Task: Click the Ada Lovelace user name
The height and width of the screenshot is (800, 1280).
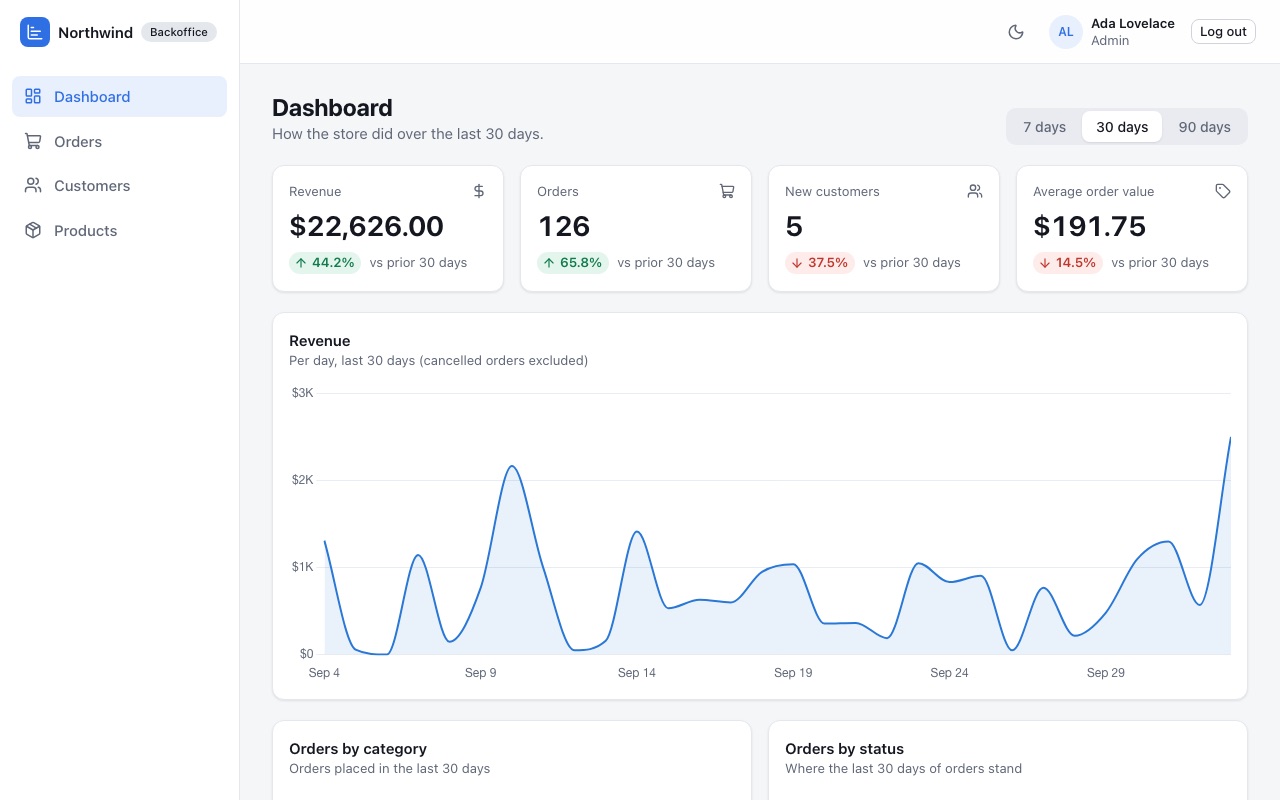Action: (1133, 24)
